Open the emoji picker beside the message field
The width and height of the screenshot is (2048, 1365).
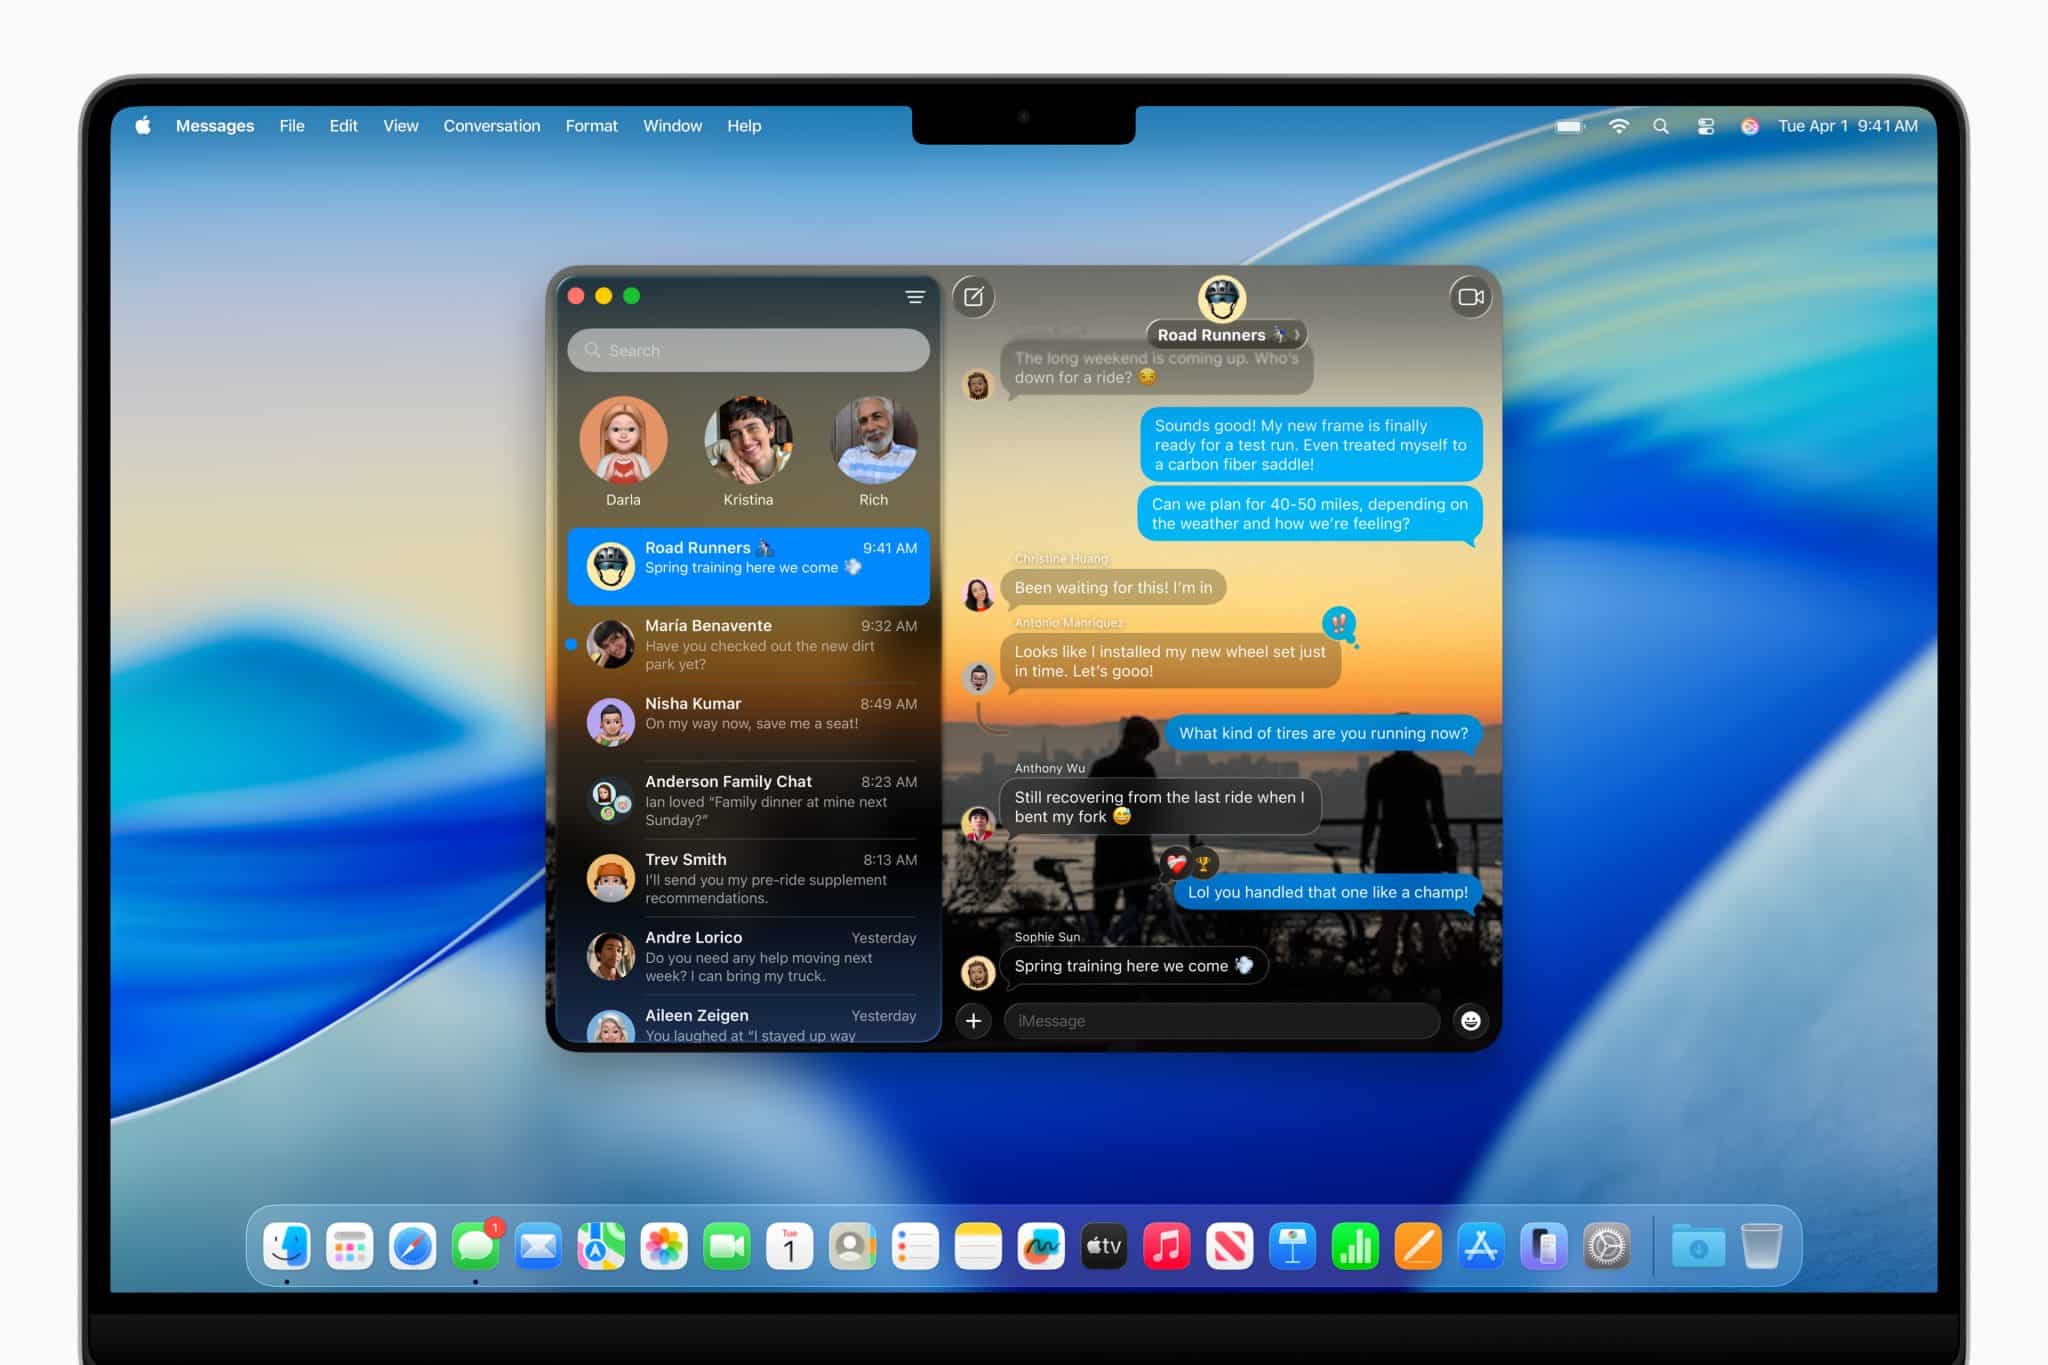[1468, 1021]
